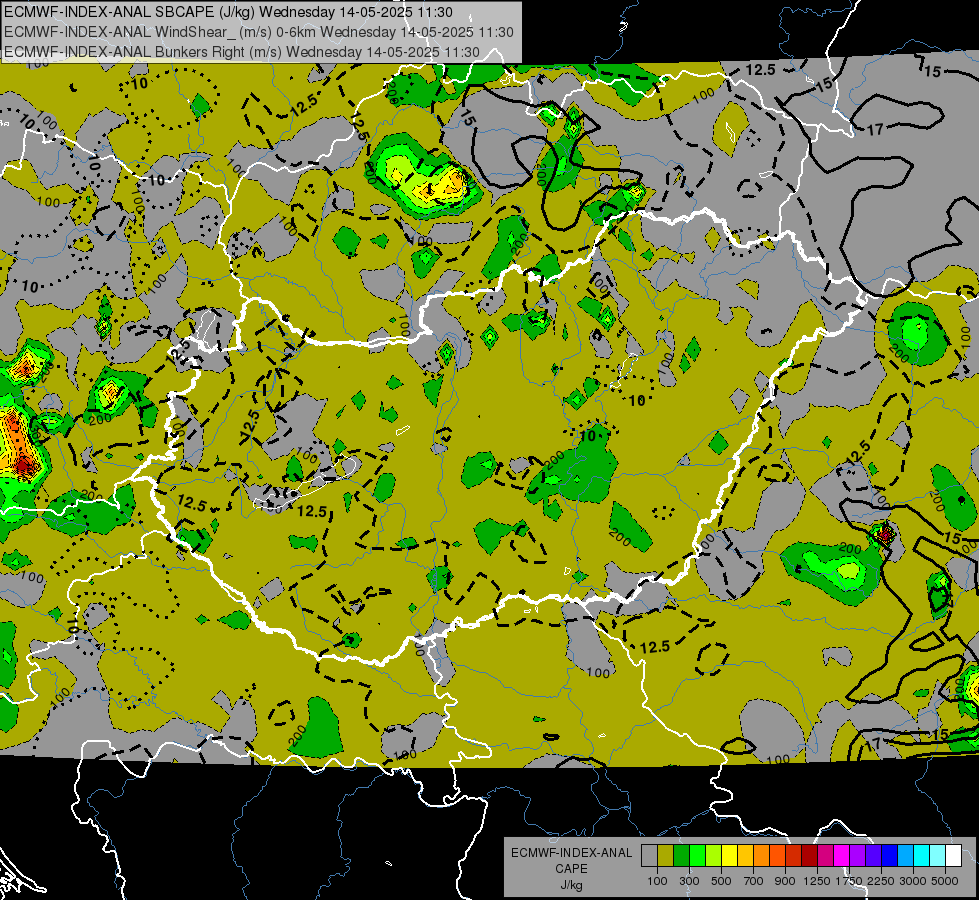Select the gray swatch in the CAPE legend

649,855
